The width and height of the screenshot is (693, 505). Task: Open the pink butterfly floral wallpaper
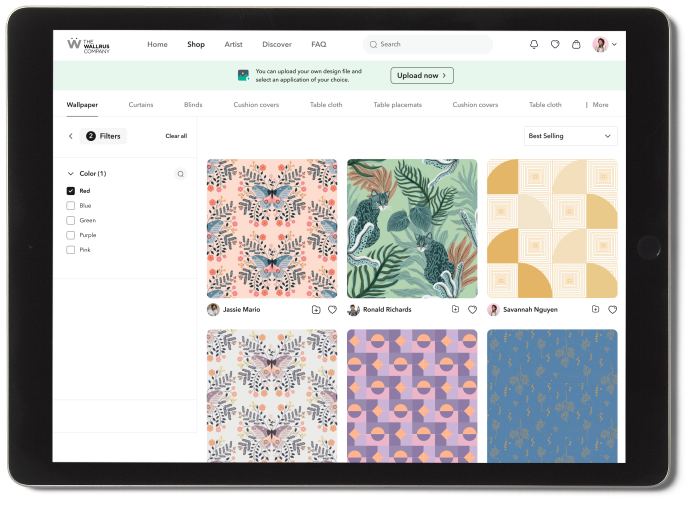(272, 228)
